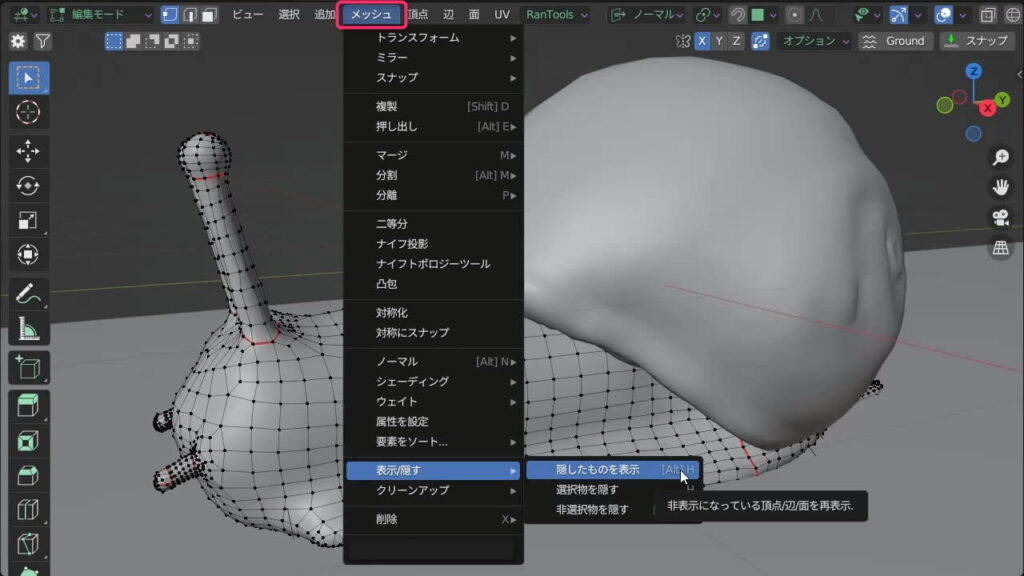Enable vertex select mode
The width and height of the screenshot is (1024, 576).
click(x=170, y=14)
